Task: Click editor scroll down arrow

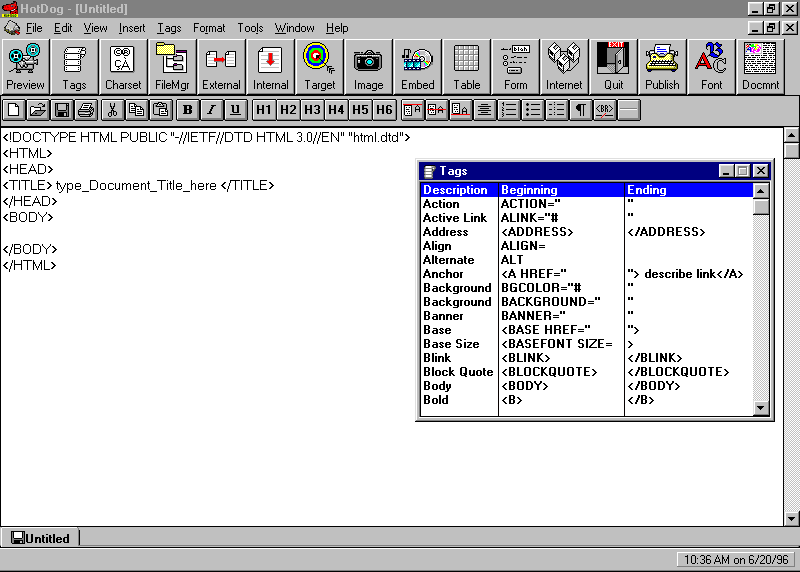Action: (791, 518)
